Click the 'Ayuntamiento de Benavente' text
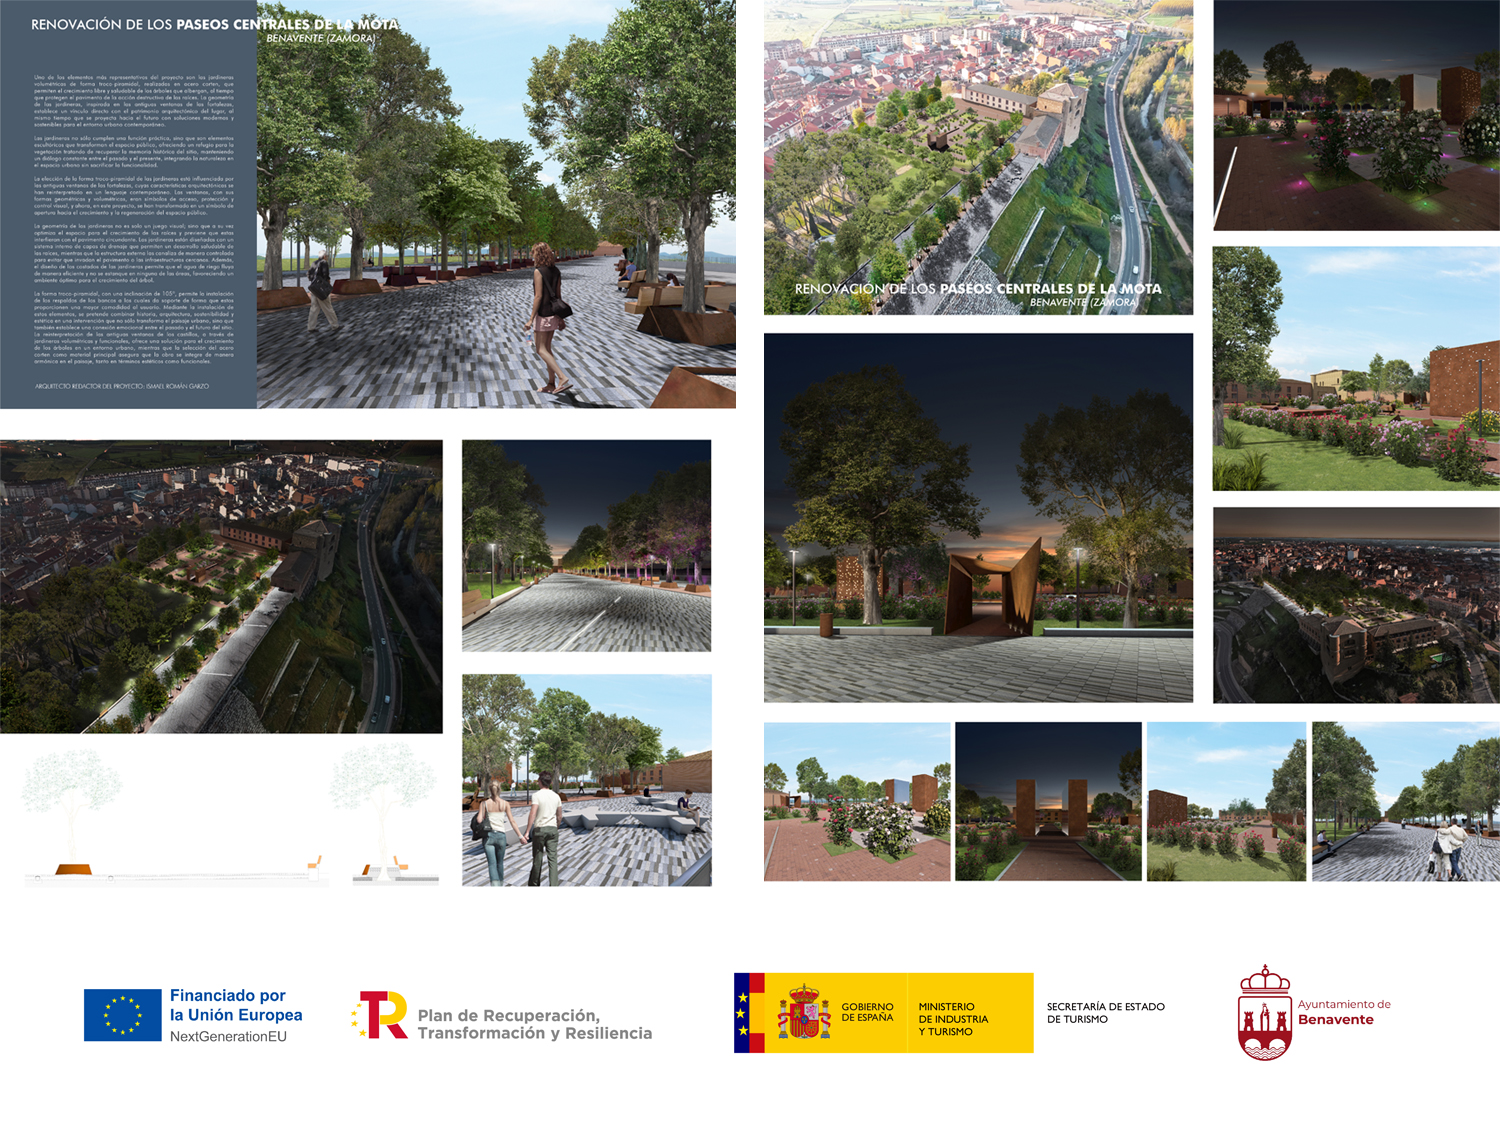Image resolution: width=1500 pixels, height=1125 pixels. click(1344, 1012)
